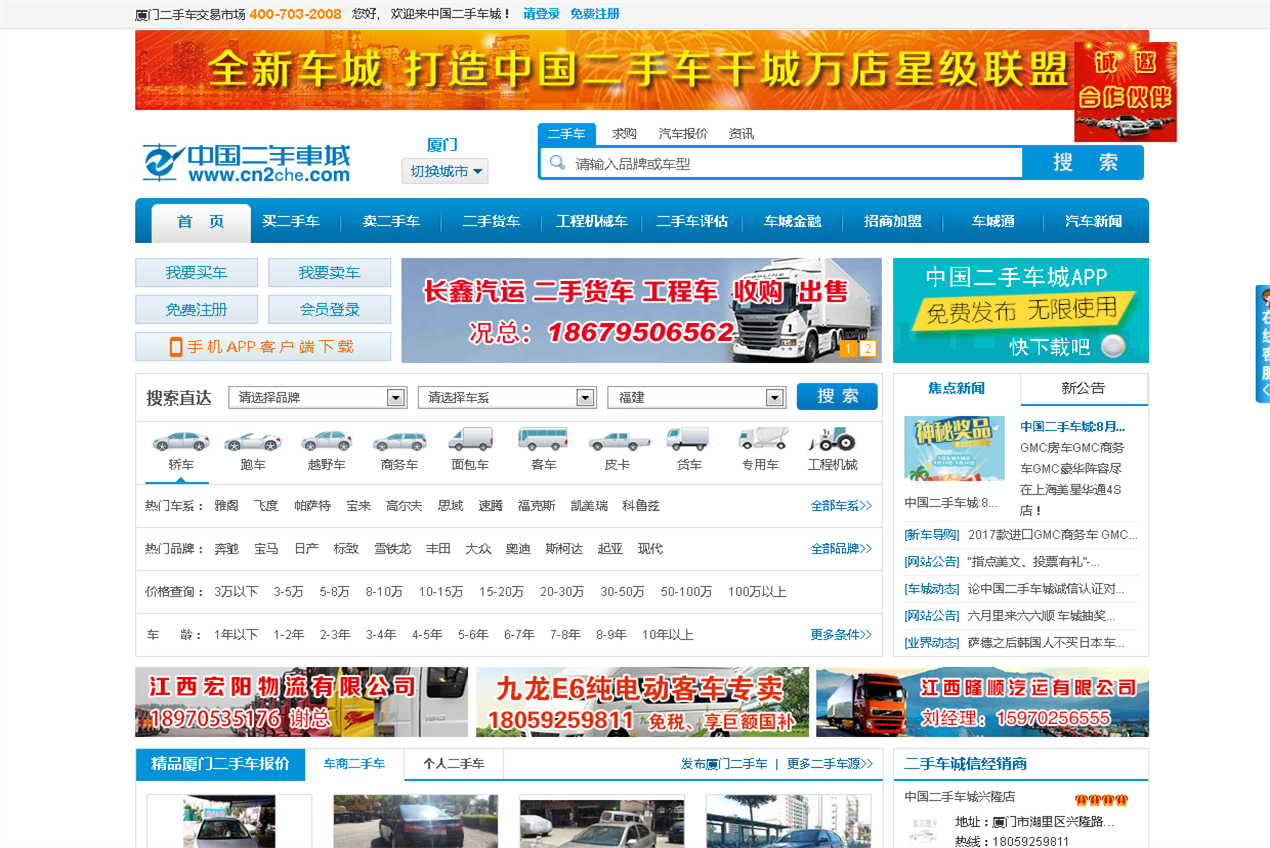Go to banner slide 1 indicator
The image size is (1270, 848).
[x=848, y=349]
